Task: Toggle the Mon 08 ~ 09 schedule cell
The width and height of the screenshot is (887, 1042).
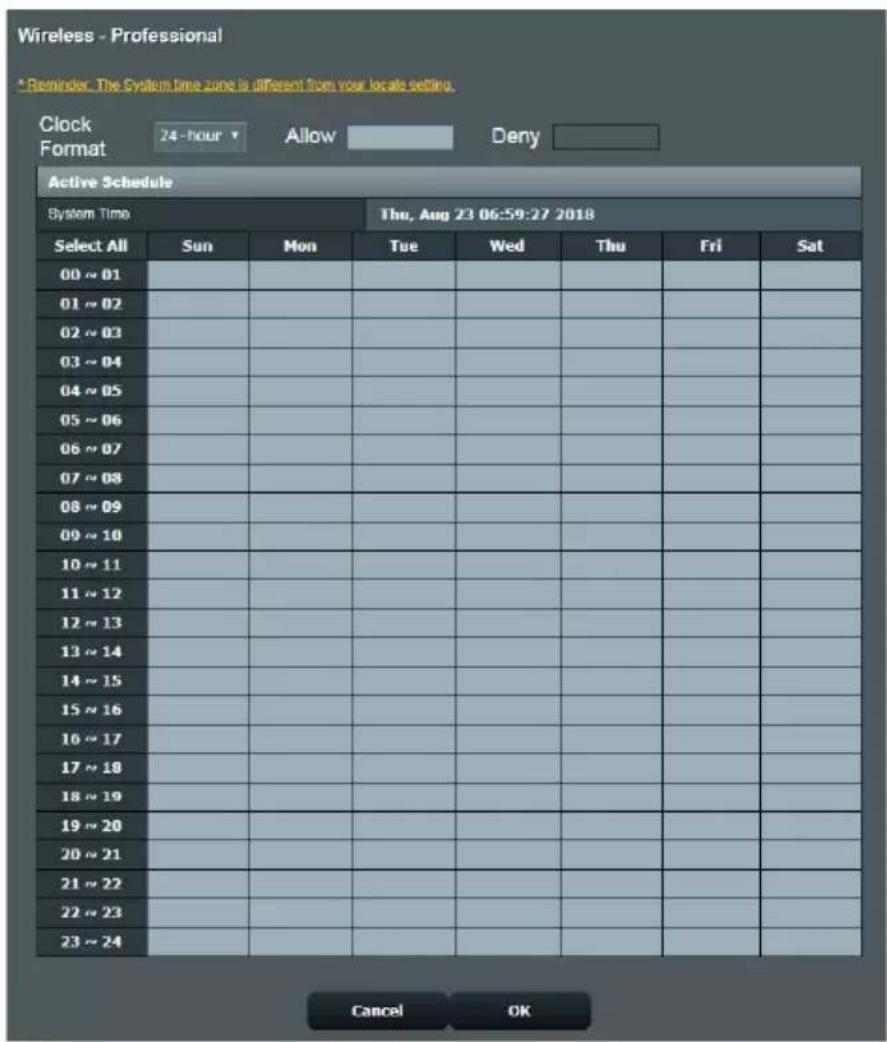Action: coord(300,507)
